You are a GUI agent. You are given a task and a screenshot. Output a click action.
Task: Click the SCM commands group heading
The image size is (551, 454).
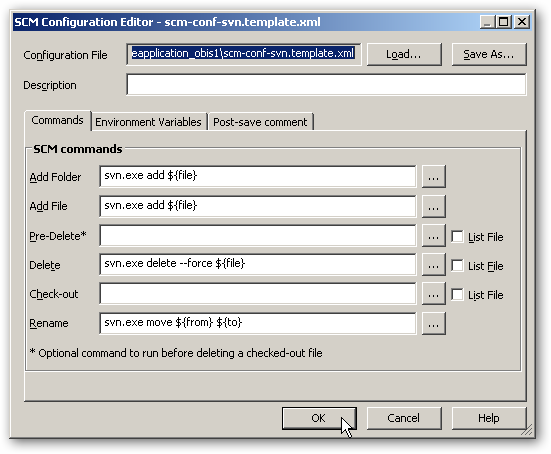point(78,149)
